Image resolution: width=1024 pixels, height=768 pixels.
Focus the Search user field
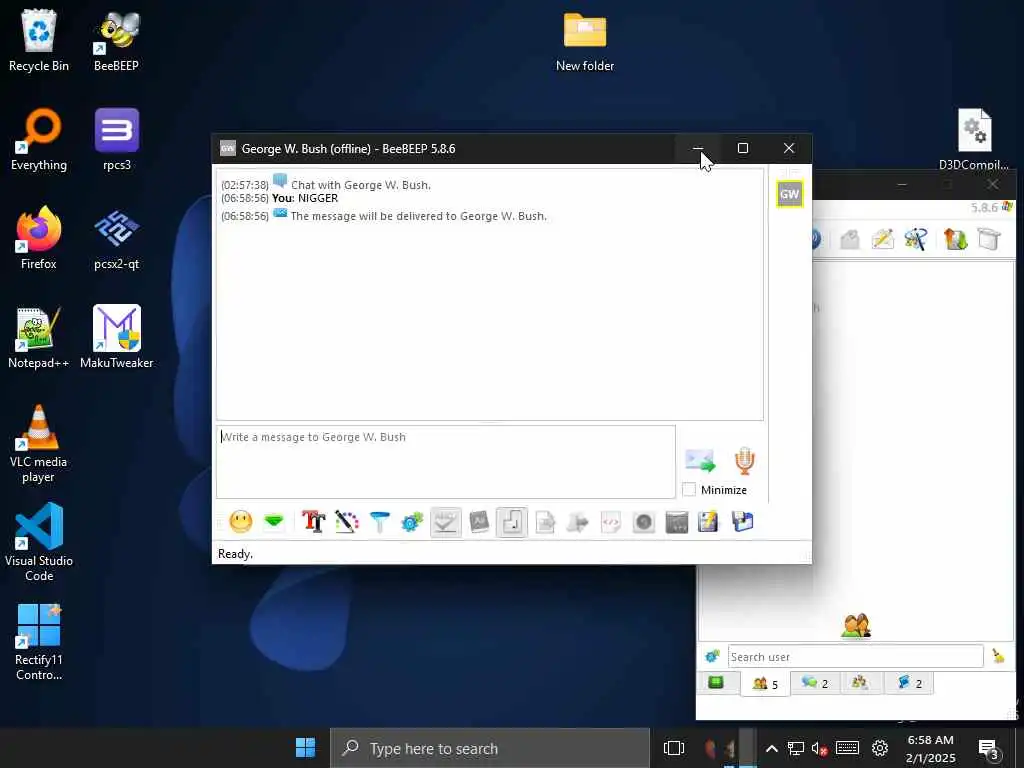pyautogui.click(x=856, y=656)
